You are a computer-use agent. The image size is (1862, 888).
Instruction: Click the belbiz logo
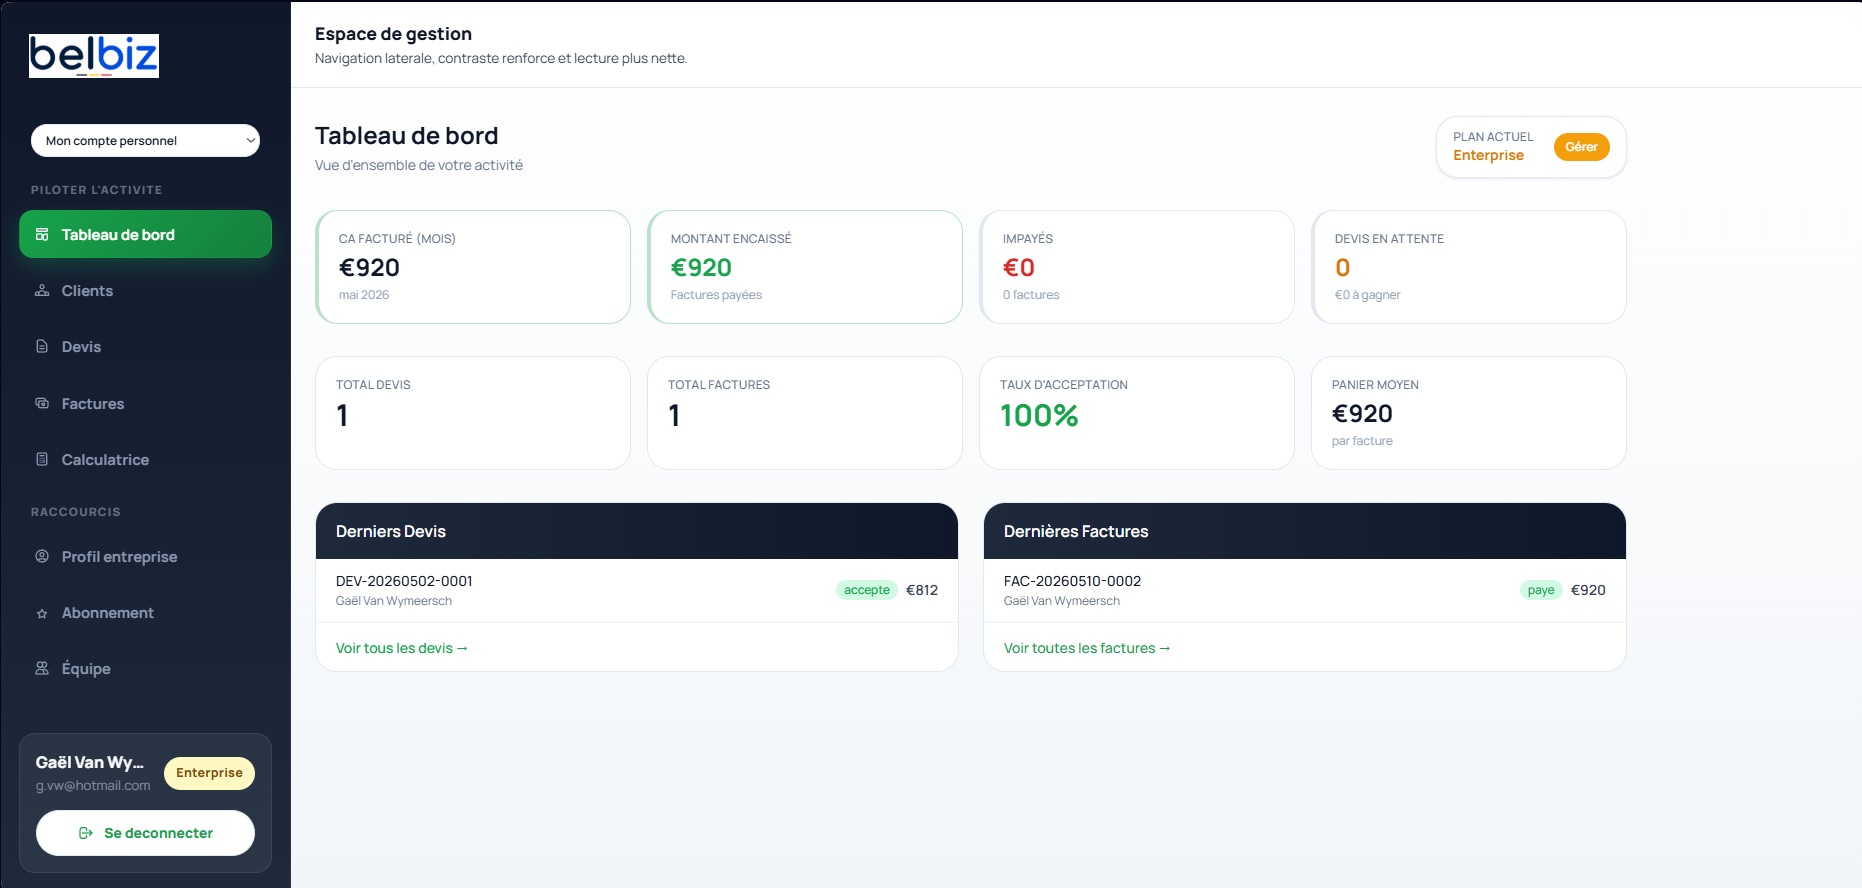tap(94, 56)
